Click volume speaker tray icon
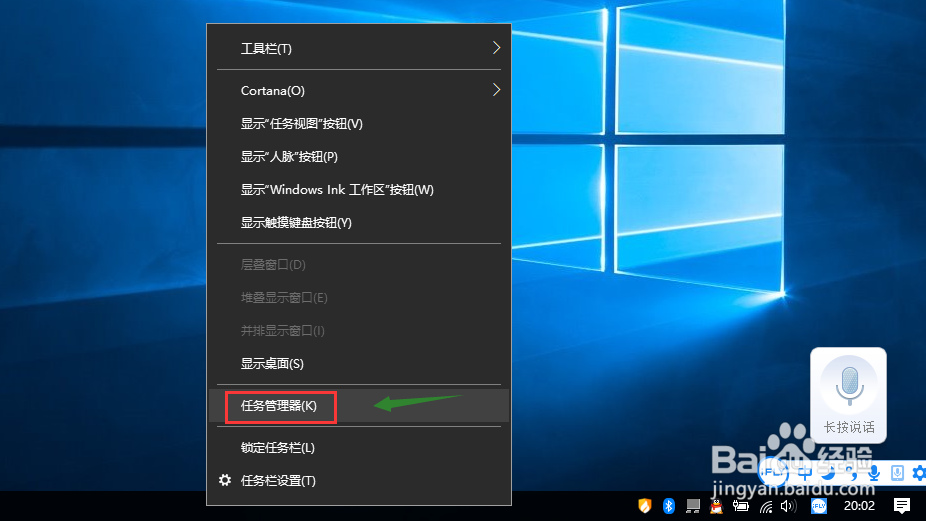Screen dimensions: 926x521 788,506
